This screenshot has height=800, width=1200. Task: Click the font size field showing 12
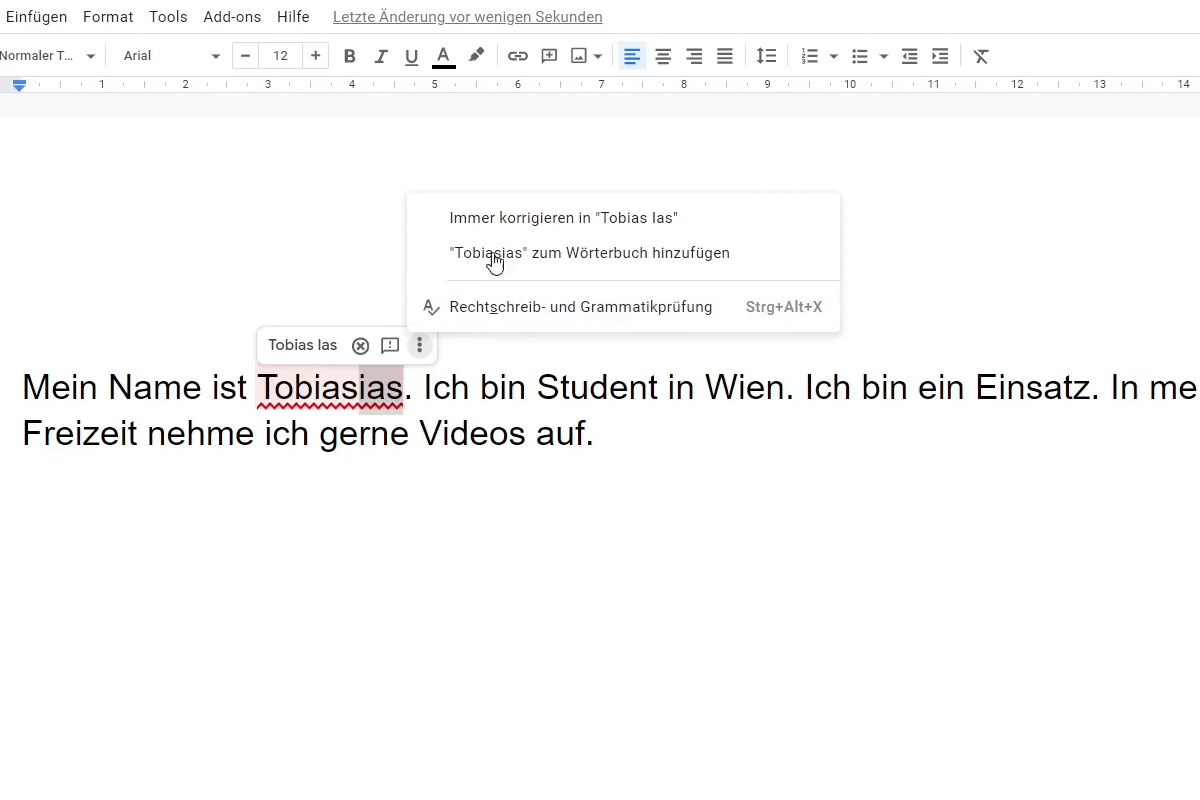[x=281, y=56]
